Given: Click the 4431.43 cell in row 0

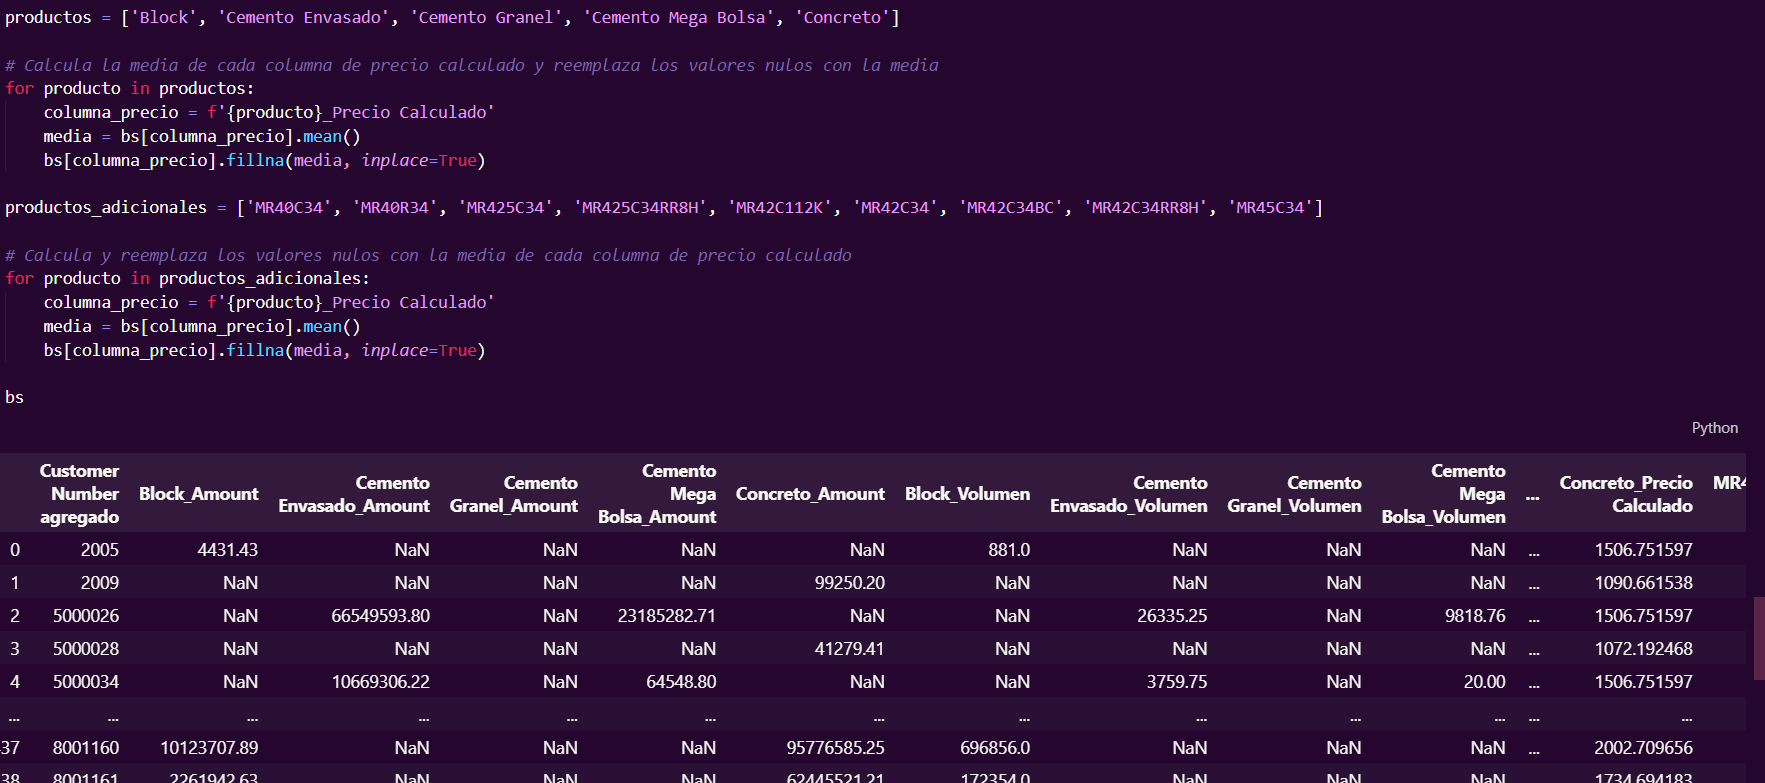Looking at the screenshot, I should tap(227, 550).
